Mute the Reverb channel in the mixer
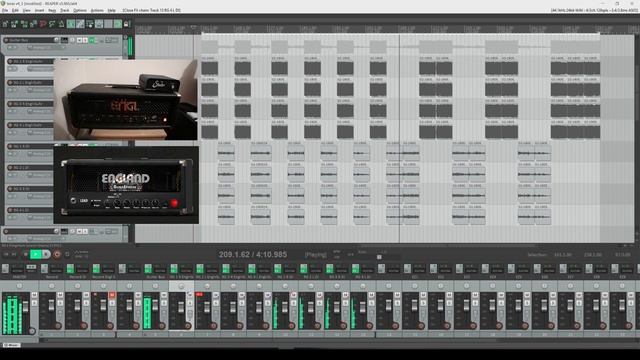This screenshot has width=640, height=360. click(x=60, y=295)
